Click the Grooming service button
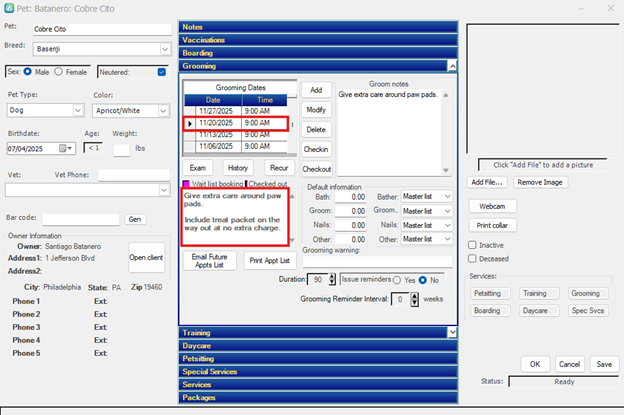624x415 pixels. pyautogui.click(x=588, y=293)
